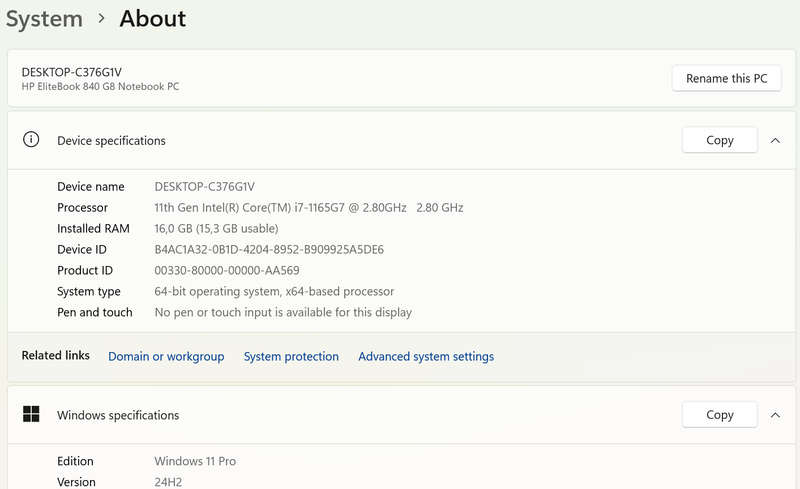Select the Windows specifications heading
The width and height of the screenshot is (800, 489).
pyautogui.click(x=118, y=415)
